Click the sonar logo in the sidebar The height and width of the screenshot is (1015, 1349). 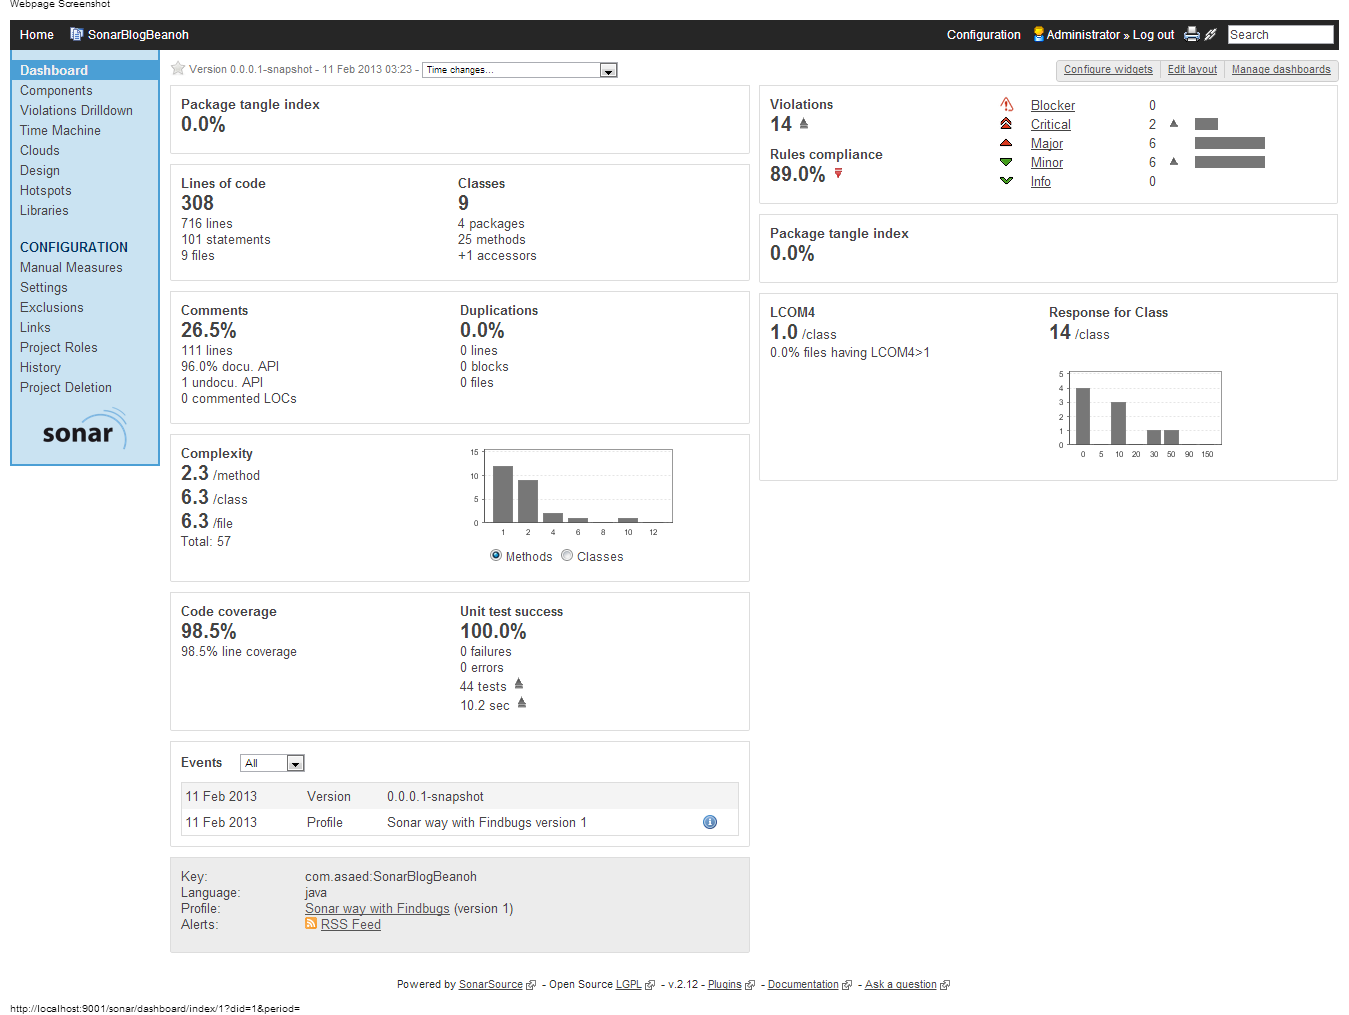pos(85,430)
